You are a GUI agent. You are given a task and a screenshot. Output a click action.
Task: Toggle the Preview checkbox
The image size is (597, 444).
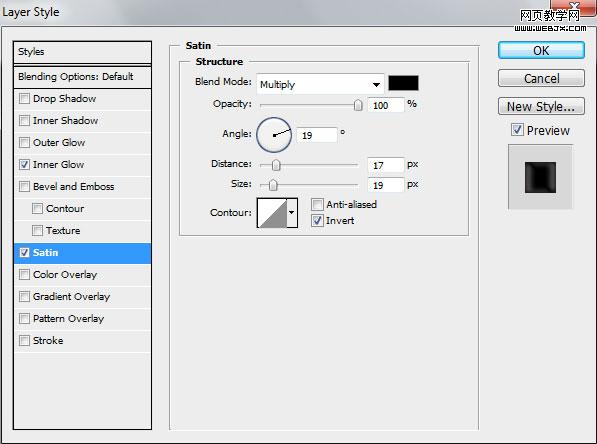click(517, 130)
